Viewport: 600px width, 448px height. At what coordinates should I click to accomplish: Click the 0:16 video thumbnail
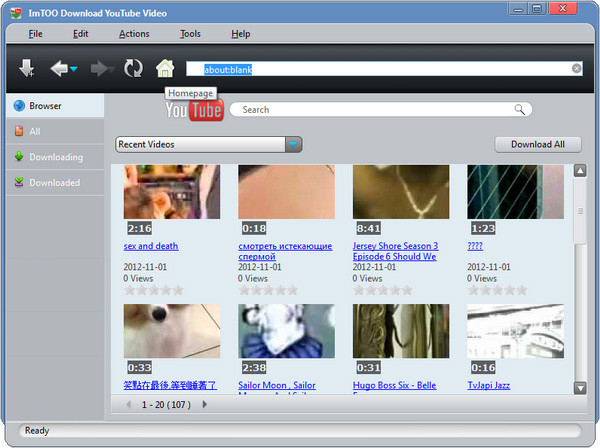(515, 331)
